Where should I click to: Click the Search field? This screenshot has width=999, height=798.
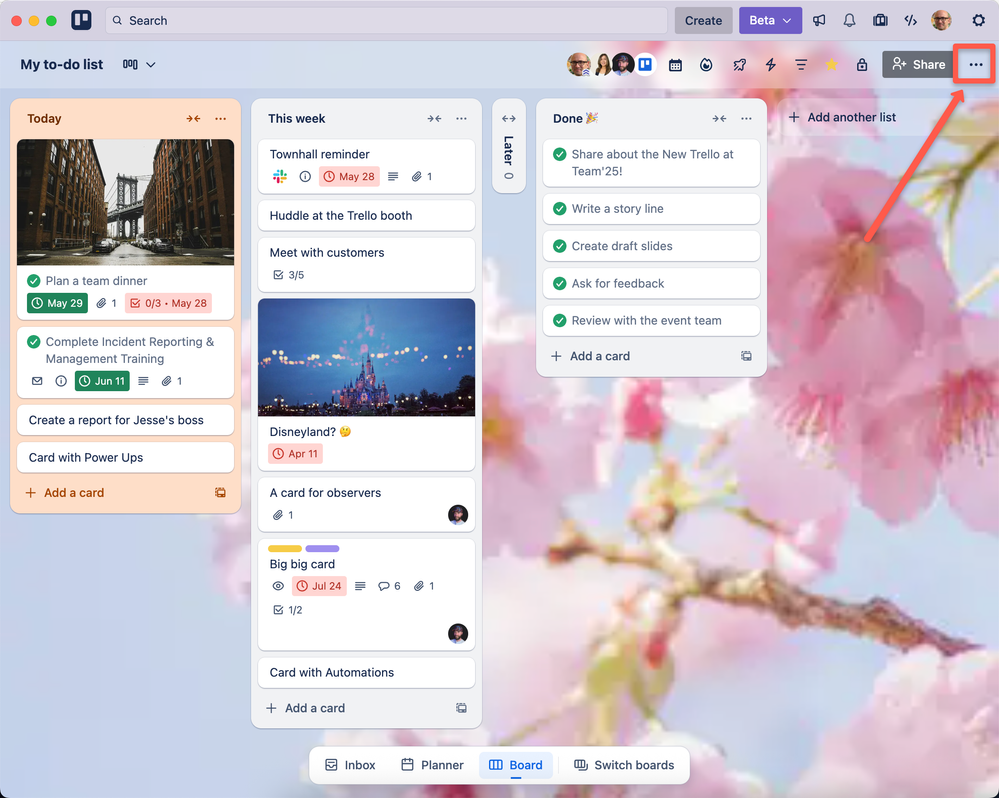click(300, 20)
